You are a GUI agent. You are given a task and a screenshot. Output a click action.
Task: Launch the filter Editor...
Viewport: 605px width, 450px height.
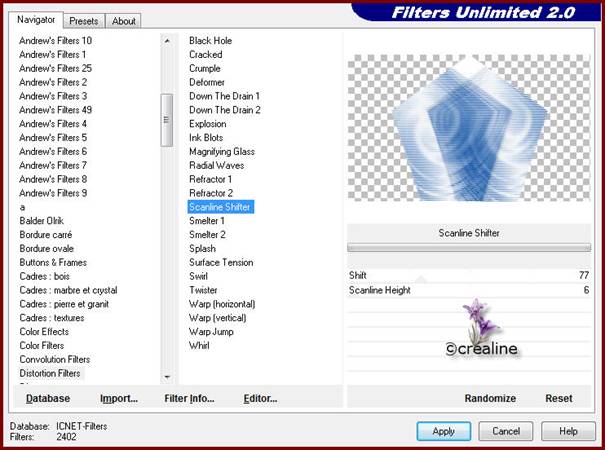point(260,398)
